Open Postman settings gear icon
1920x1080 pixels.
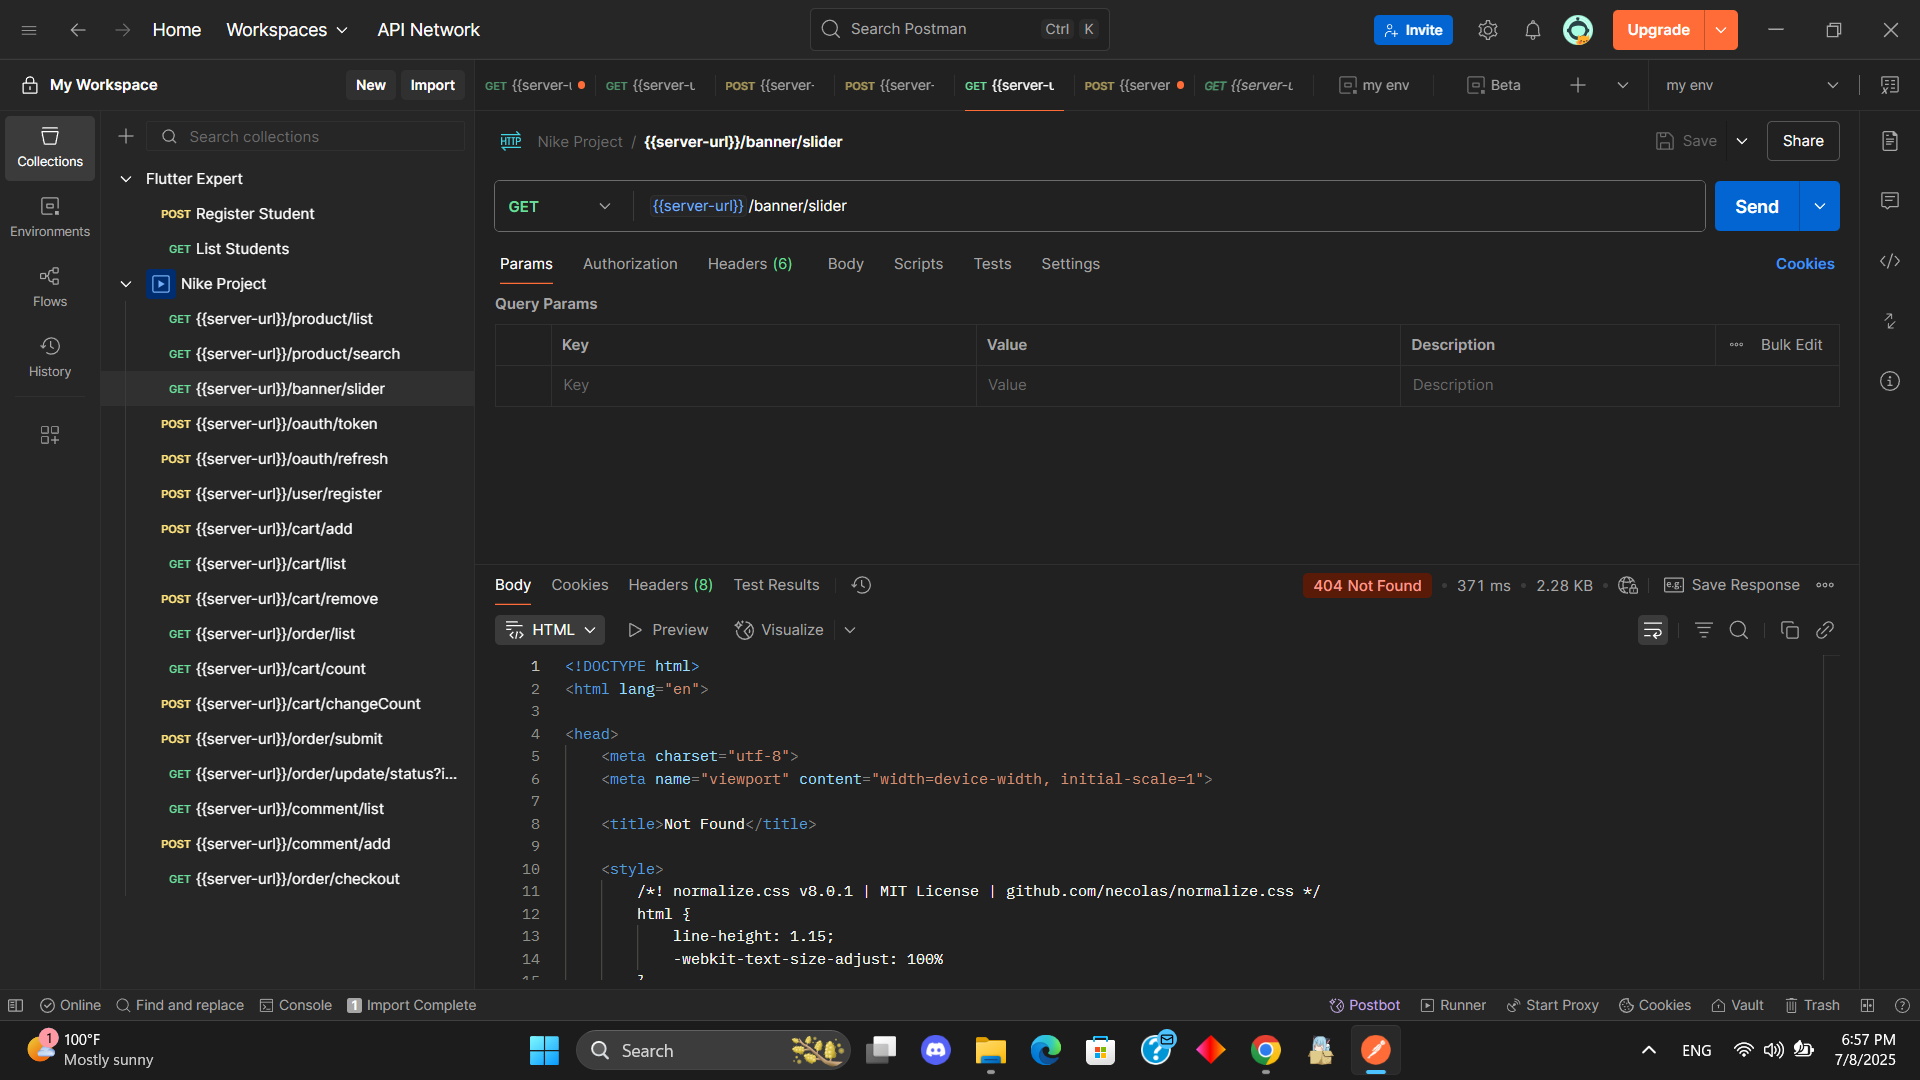[x=1488, y=30]
